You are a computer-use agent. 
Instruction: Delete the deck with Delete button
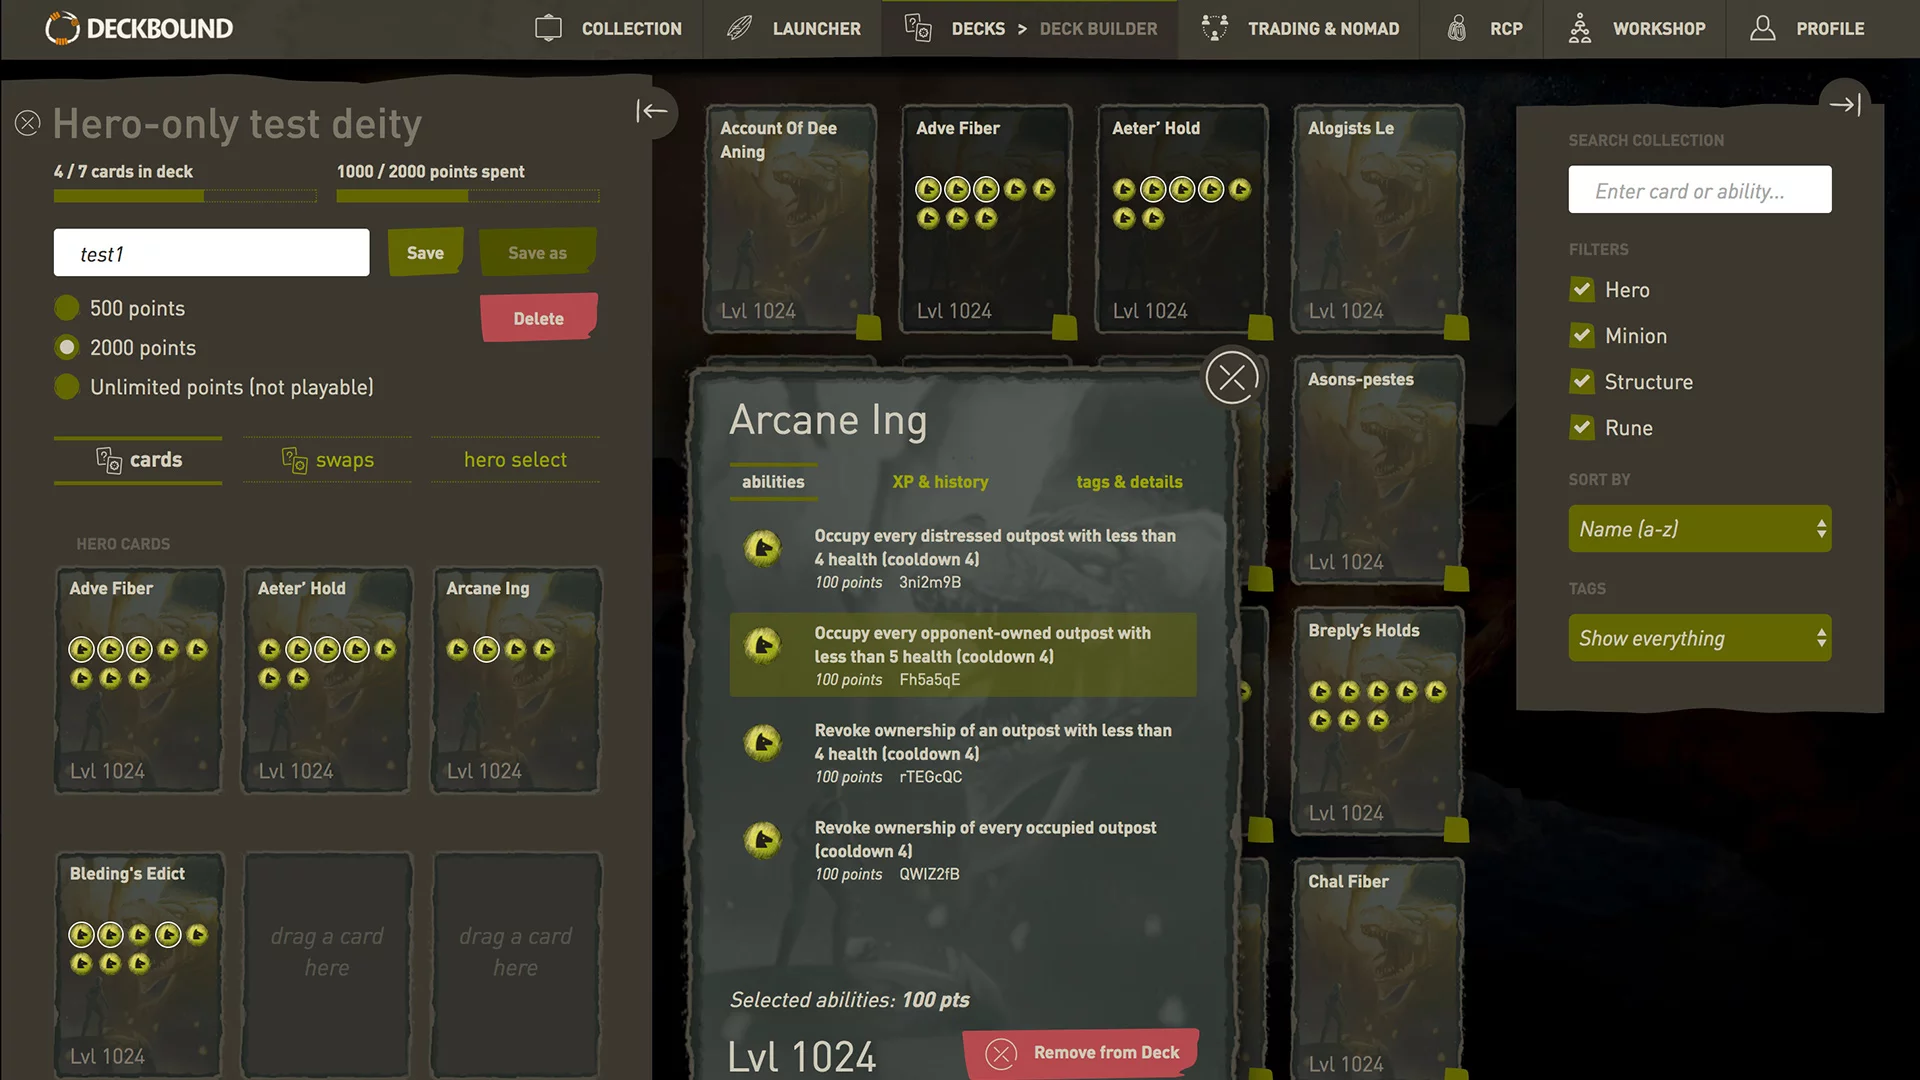[538, 318]
